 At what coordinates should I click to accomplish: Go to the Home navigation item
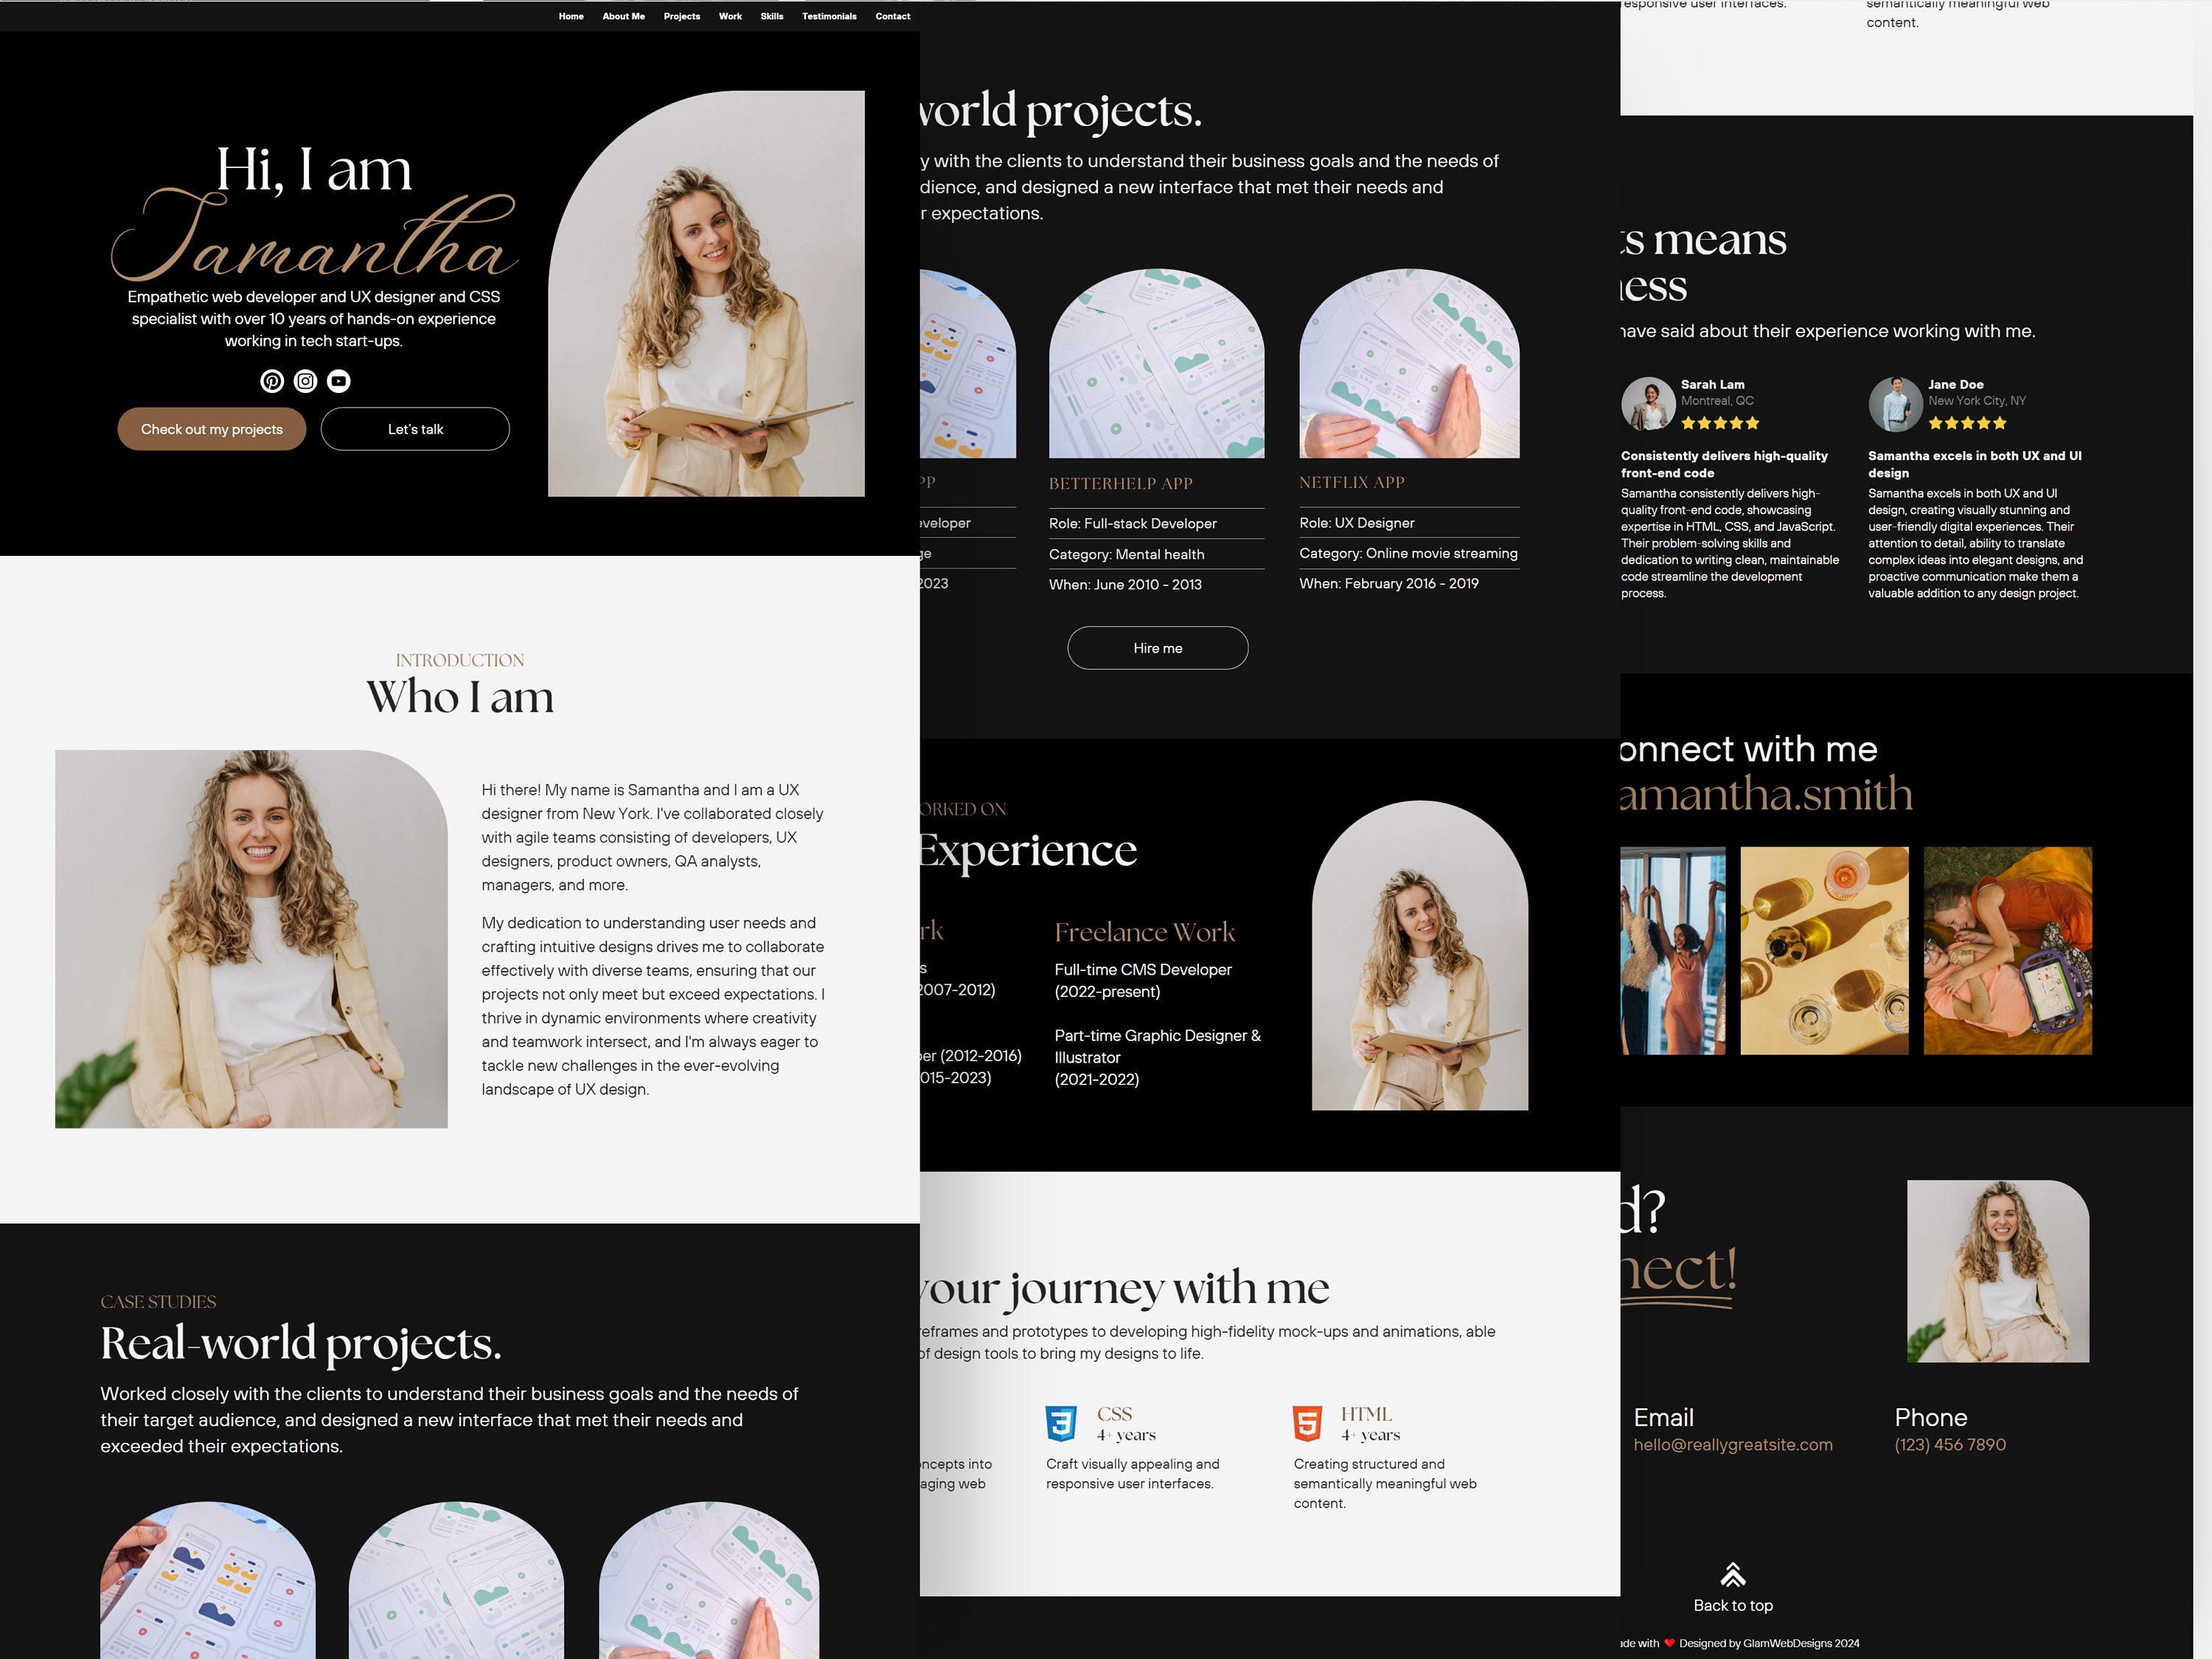571,16
